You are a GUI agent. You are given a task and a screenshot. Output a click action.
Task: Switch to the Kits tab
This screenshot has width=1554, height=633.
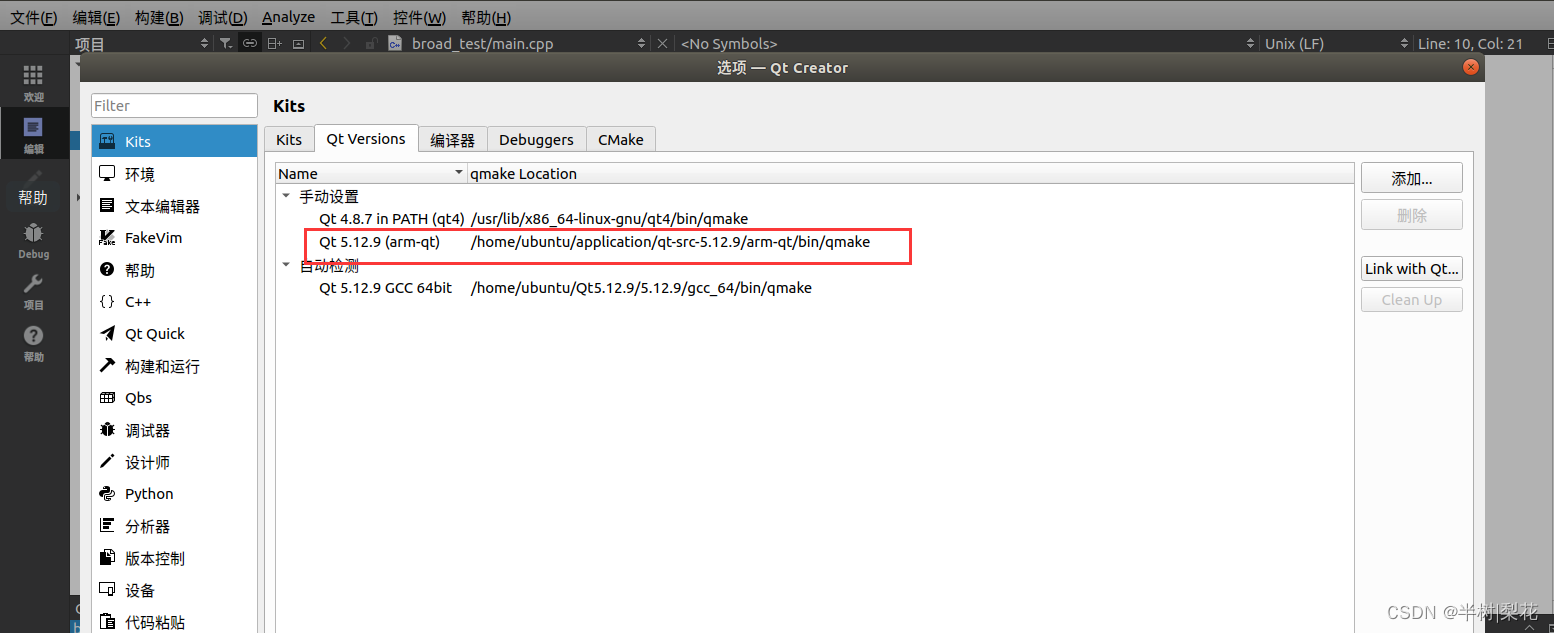pyautogui.click(x=289, y=140)
